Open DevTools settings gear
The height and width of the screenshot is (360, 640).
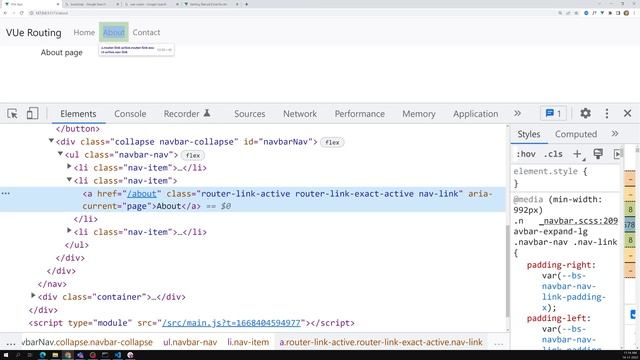[585, 113]
